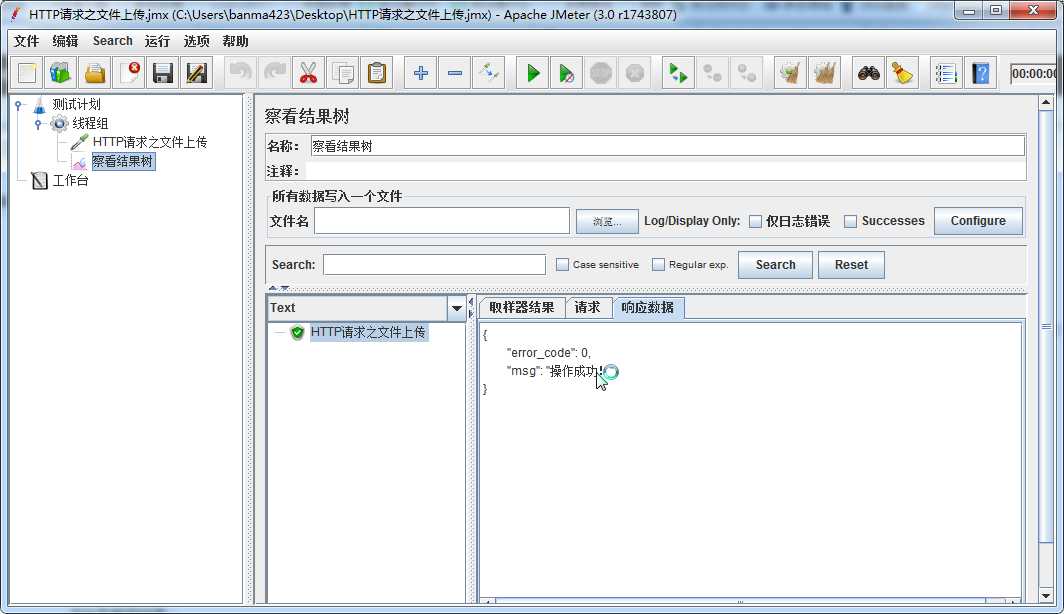Open Help question mark icon
1064x614 pixels.
click(981, 73)
